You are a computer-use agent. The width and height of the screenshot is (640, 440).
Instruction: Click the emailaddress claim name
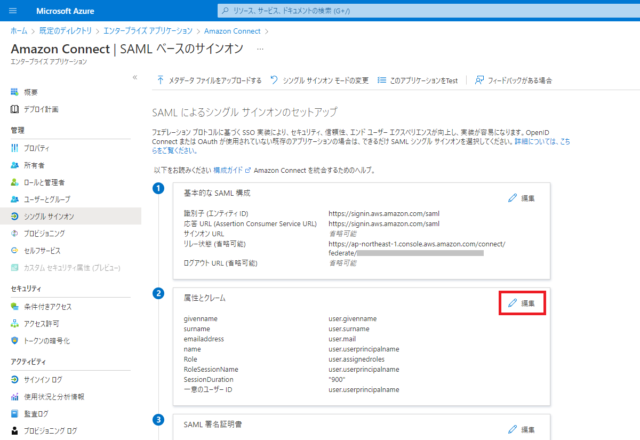(x=204, y=339)
